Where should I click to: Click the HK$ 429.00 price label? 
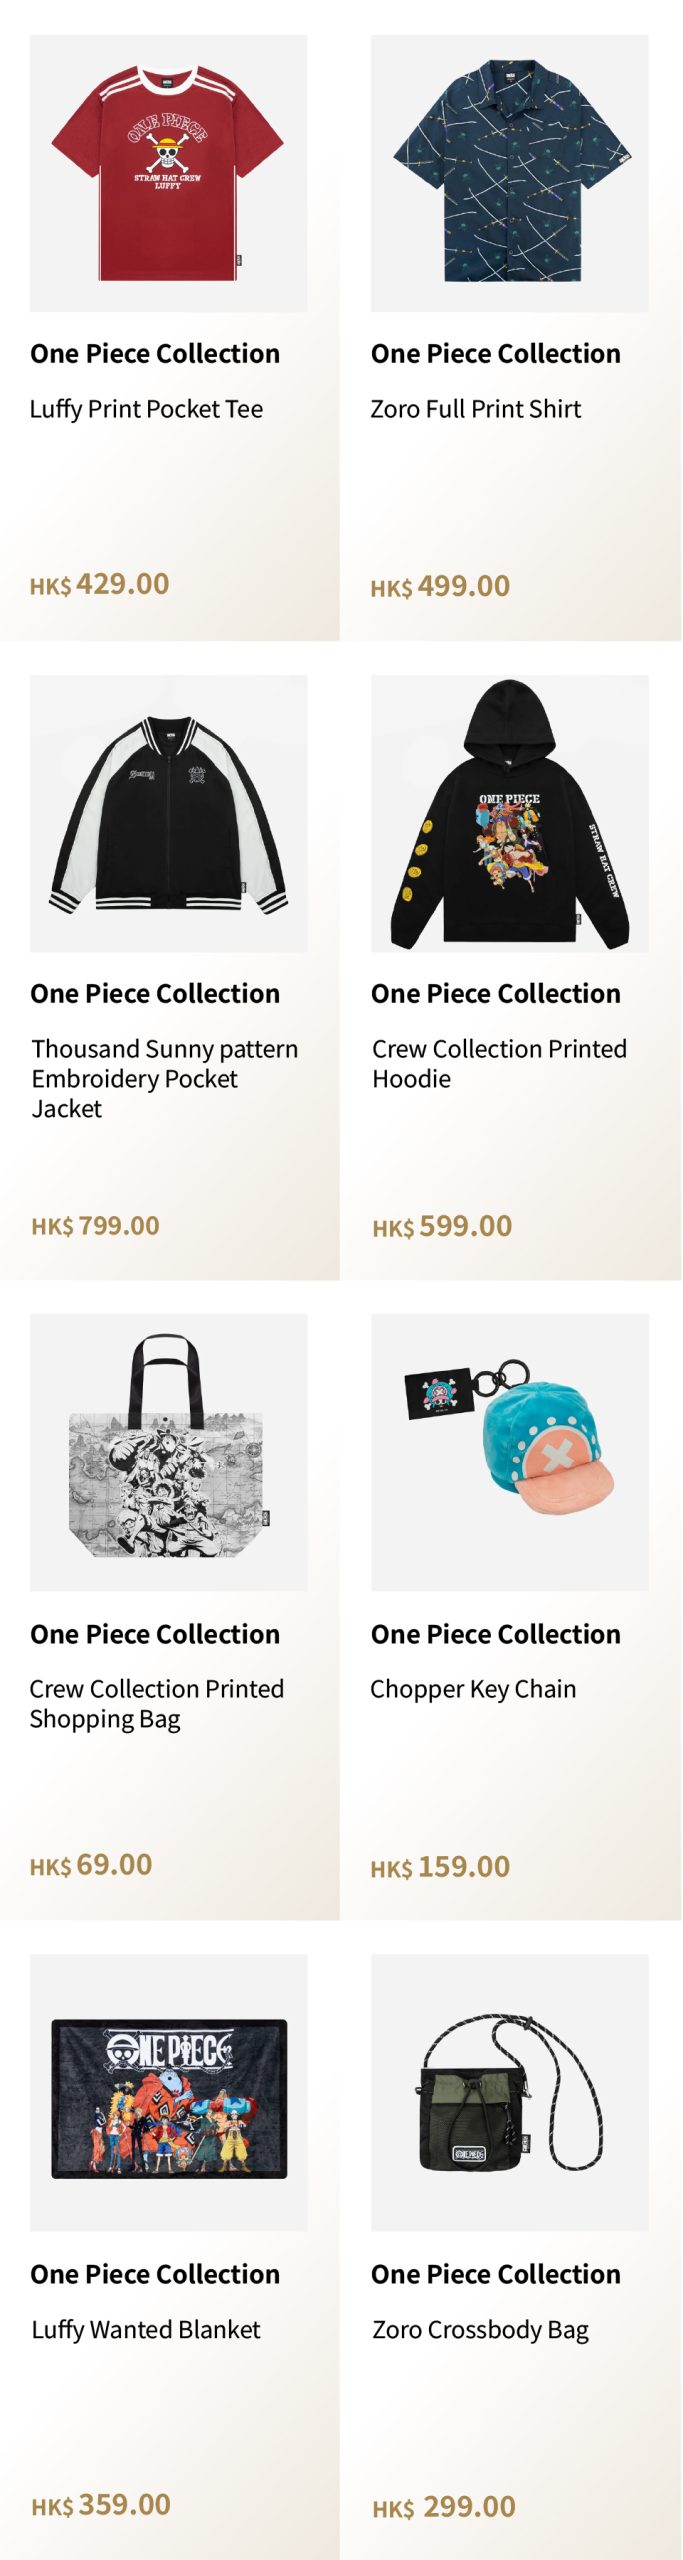pos(100,584)
